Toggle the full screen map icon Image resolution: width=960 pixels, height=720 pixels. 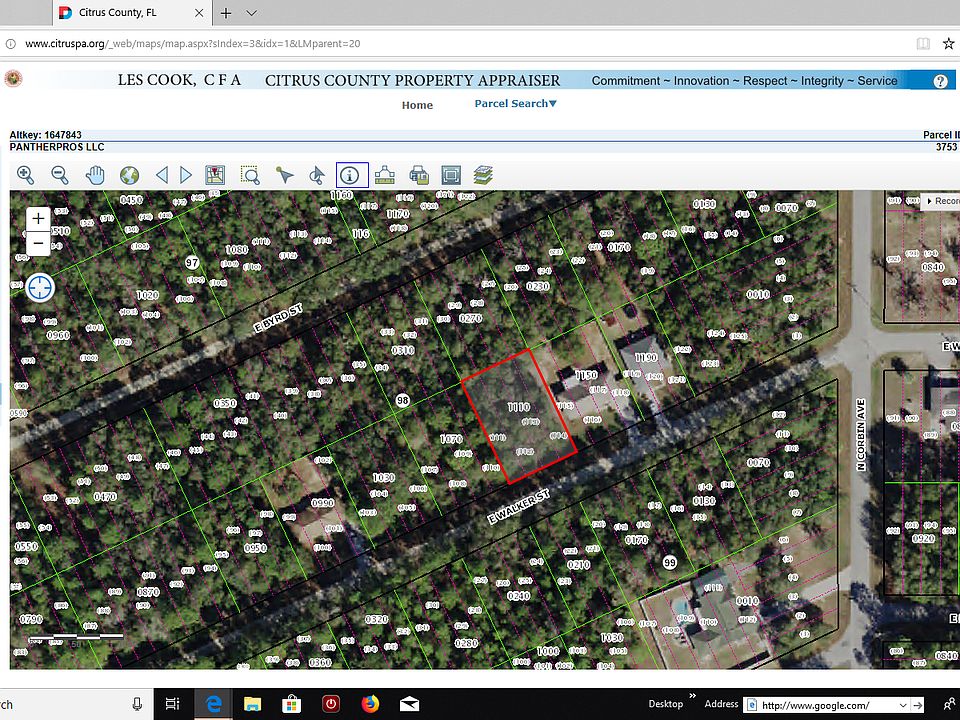451,175
